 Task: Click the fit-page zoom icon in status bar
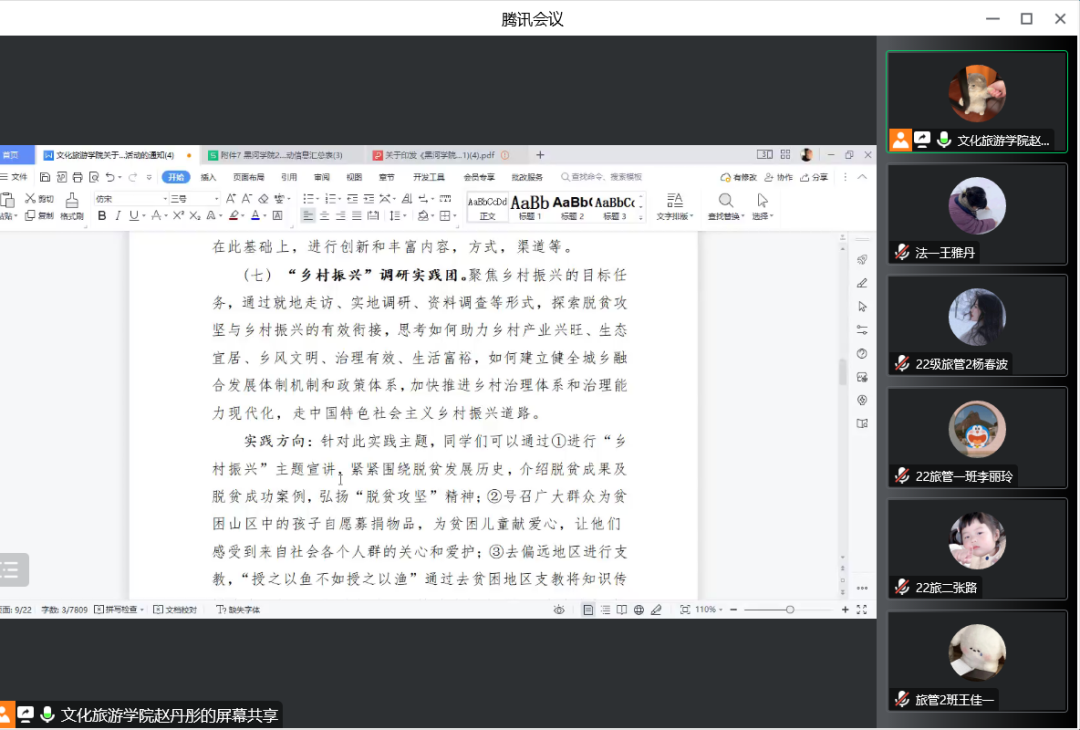[685, 609]
